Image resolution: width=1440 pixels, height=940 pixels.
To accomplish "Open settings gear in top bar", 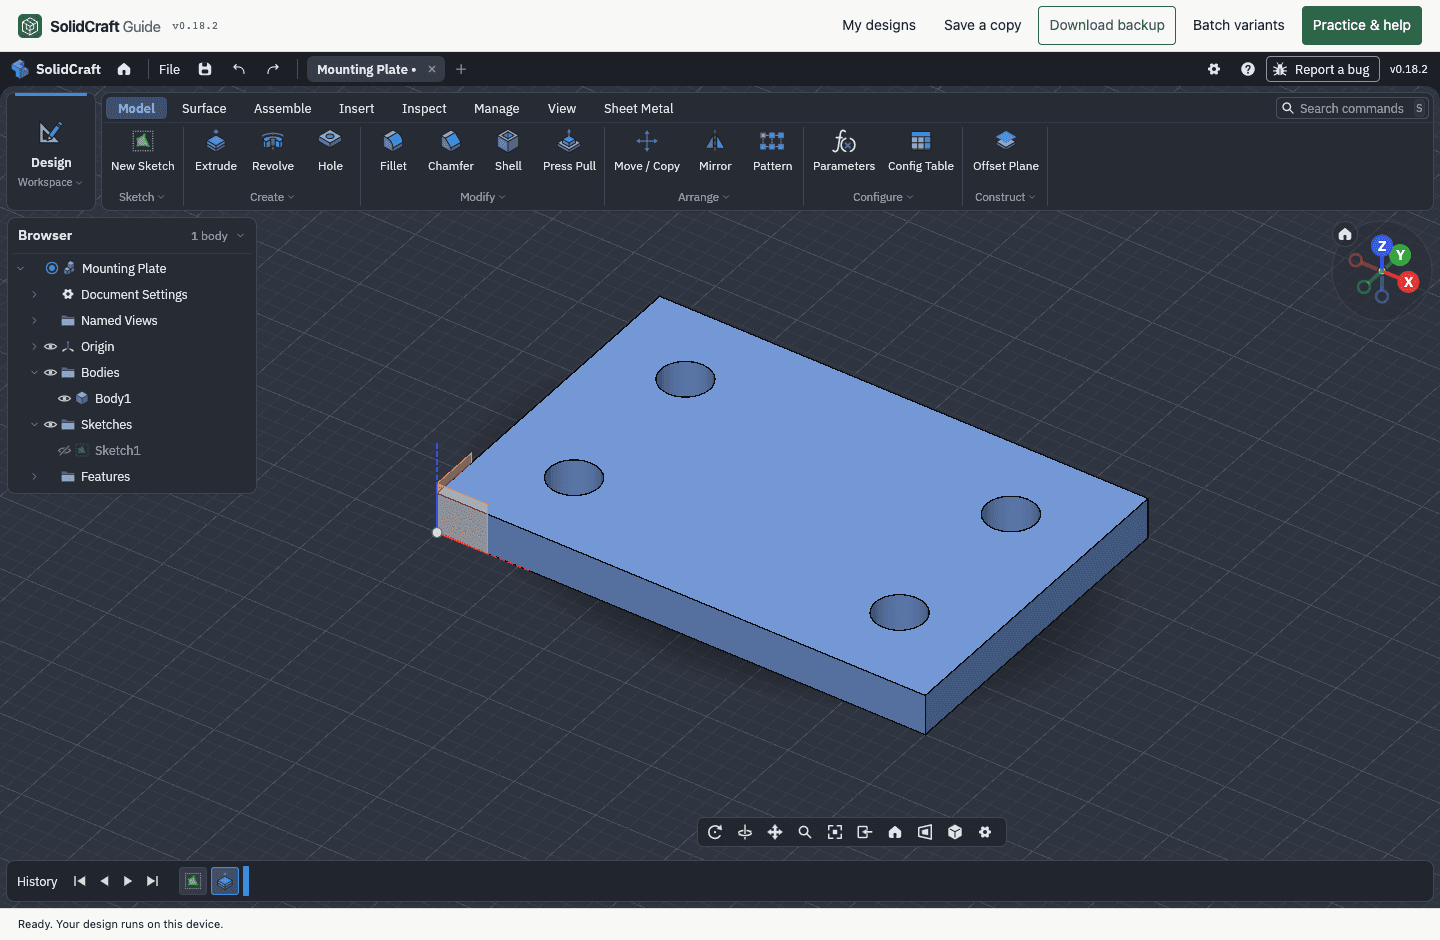I will click(x=1214, y=69).
